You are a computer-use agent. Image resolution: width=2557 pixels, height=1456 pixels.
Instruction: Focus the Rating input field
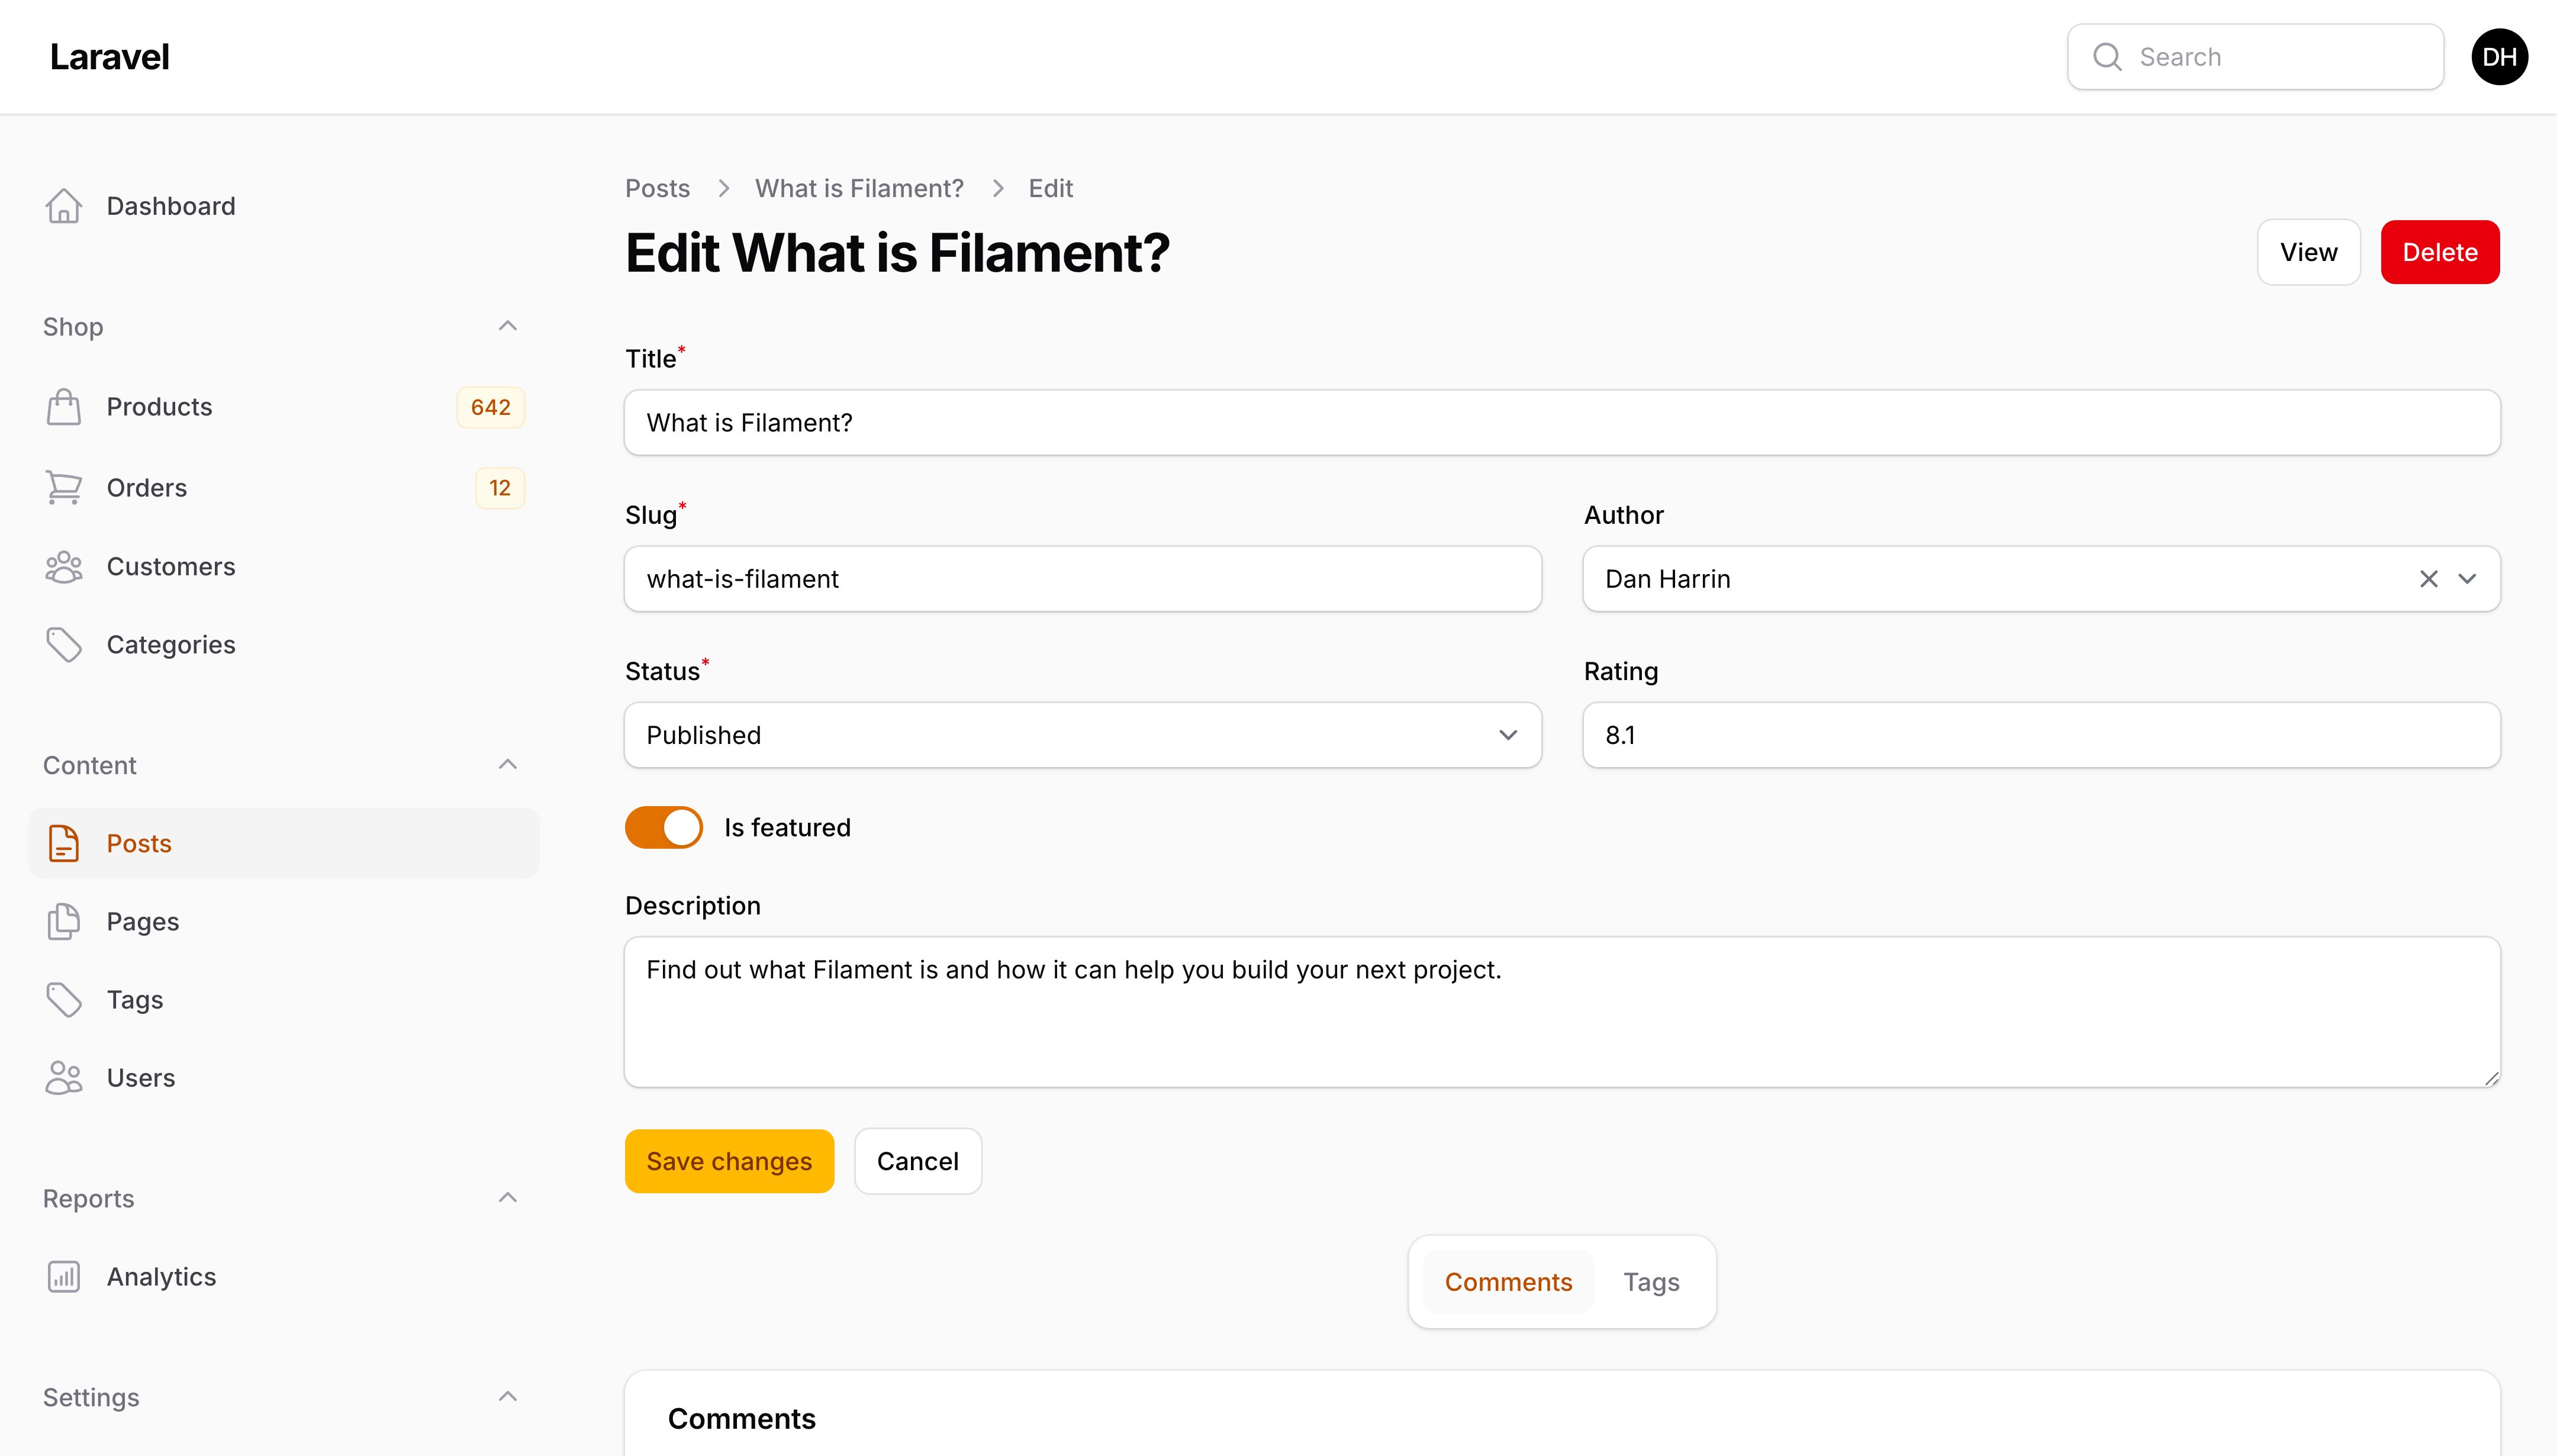[2041, 735]
